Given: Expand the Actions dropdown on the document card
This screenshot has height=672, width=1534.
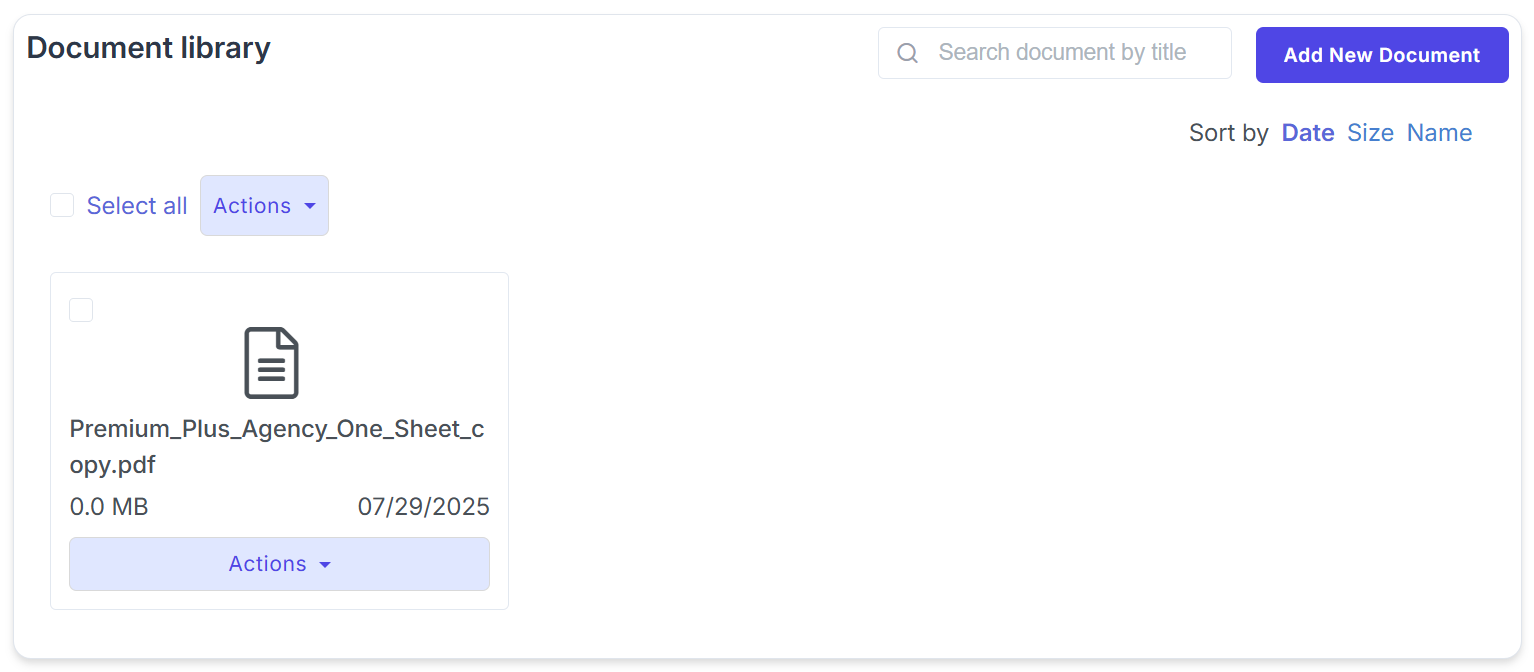Looking at the screenshot, I should click(279, 564).
